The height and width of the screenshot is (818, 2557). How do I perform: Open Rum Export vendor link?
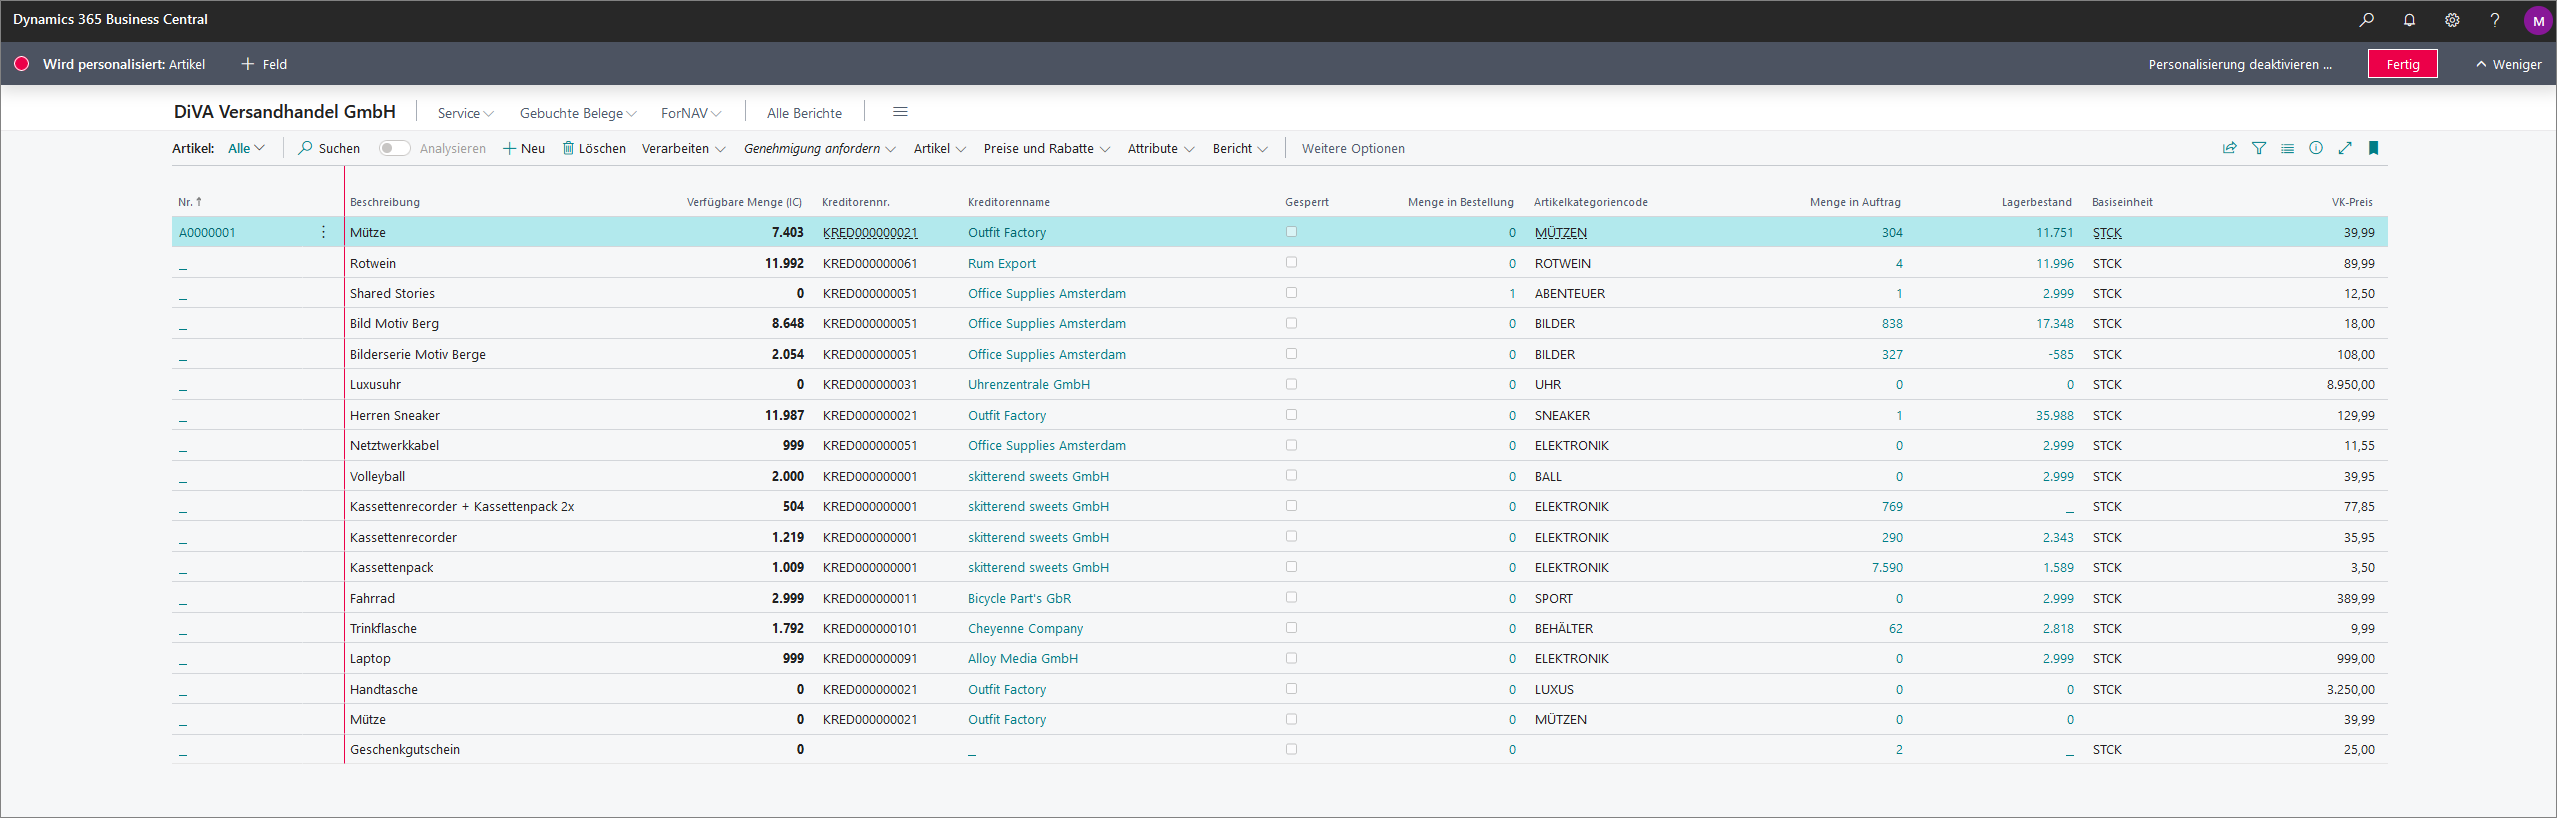1002,263
